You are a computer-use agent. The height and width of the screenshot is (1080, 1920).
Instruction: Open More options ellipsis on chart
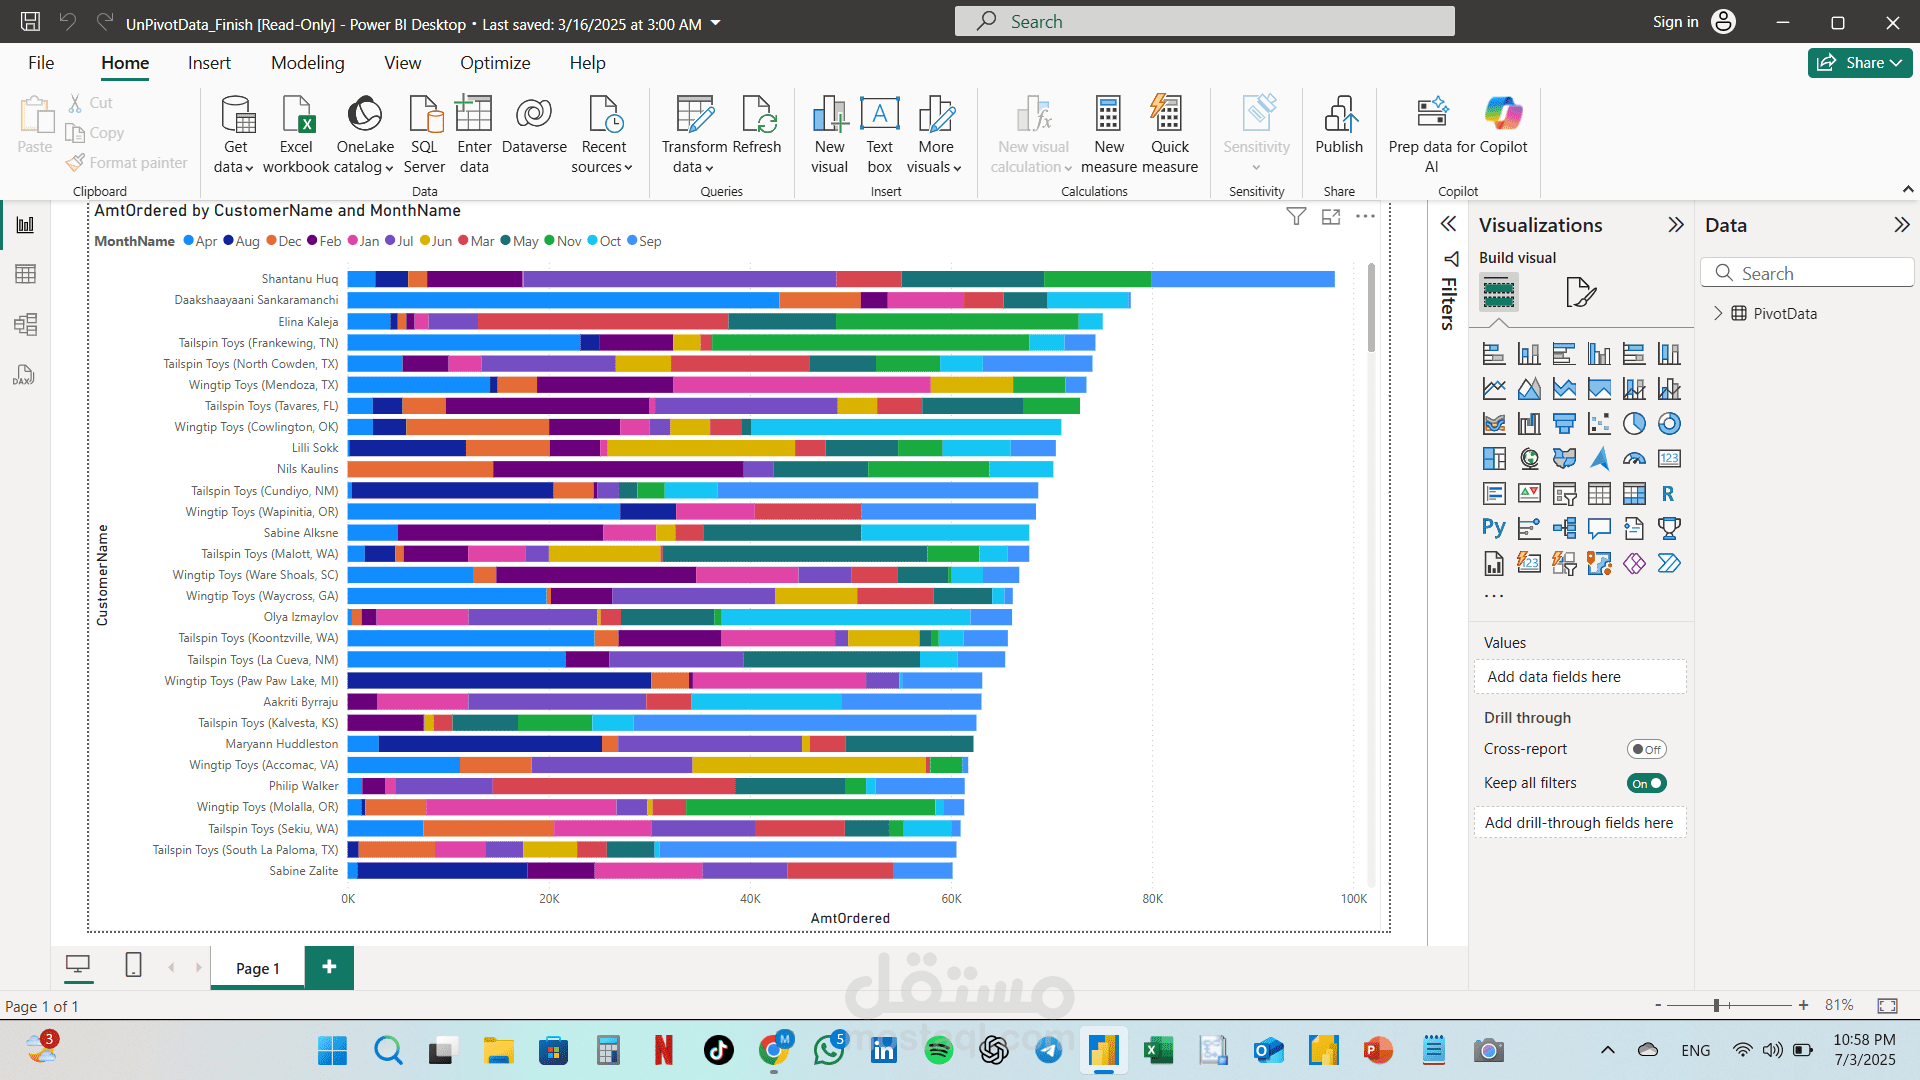tap(1366, 216)
